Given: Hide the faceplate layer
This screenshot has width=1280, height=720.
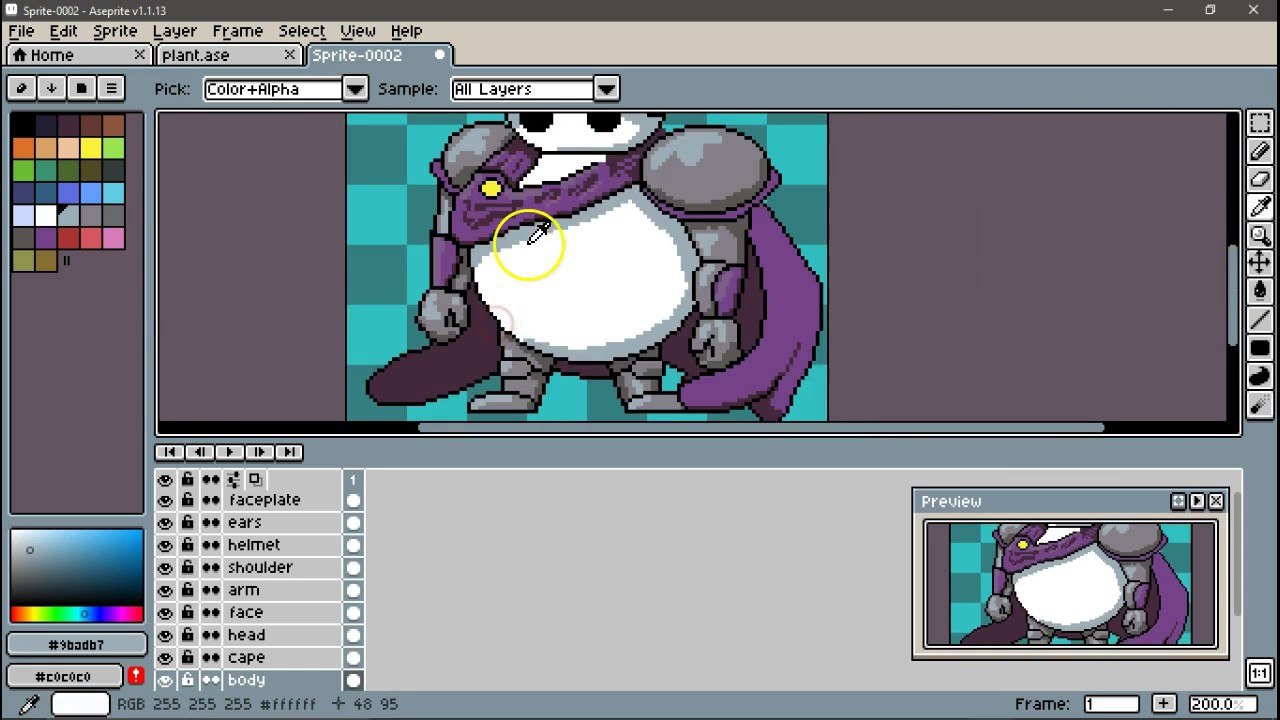Looking at the screenshot, I should pos(165,500).
